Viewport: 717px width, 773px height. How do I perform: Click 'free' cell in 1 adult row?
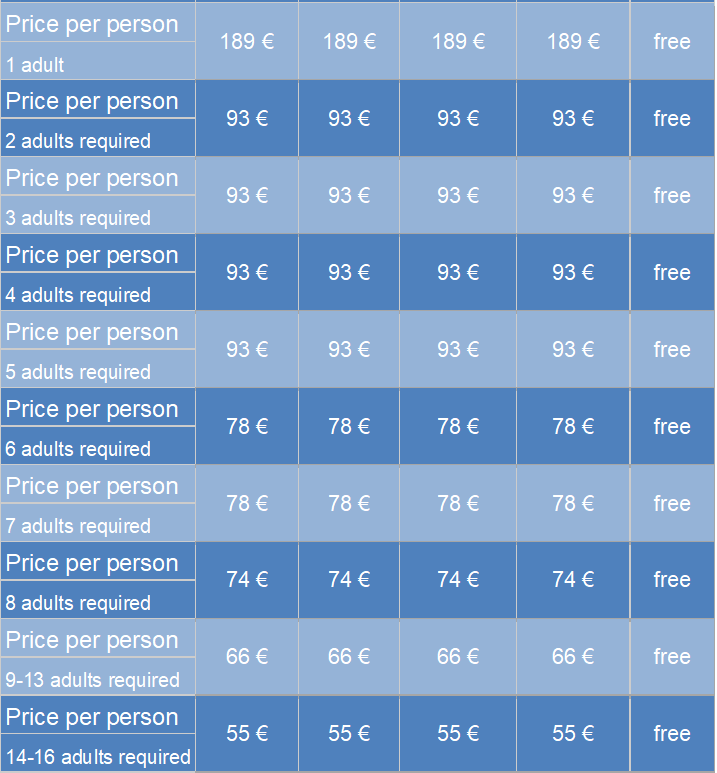click(x=672, y=41)
